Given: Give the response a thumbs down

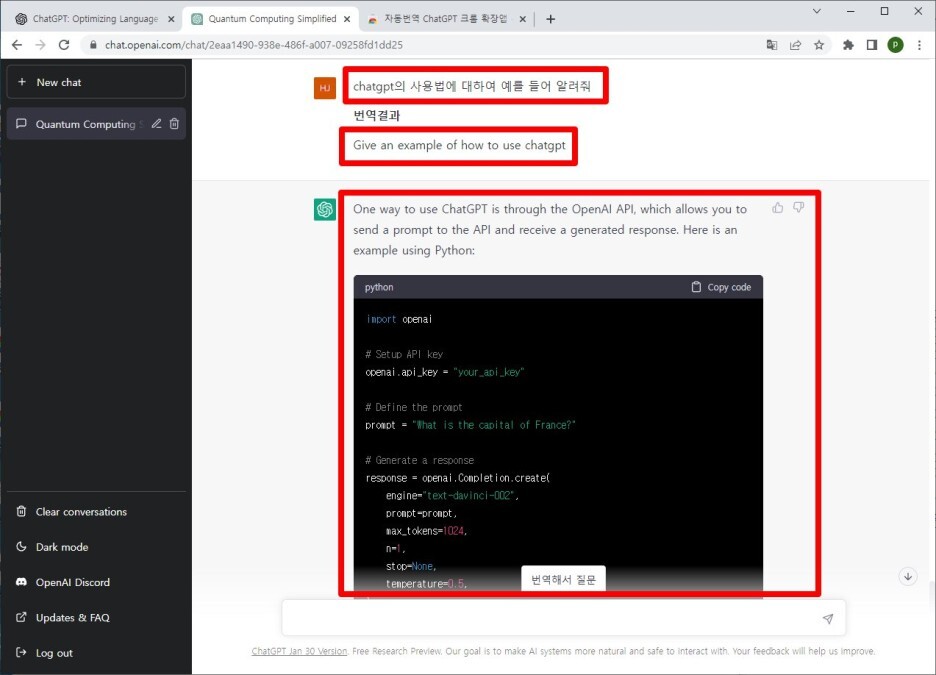Looking at the screenshot, I should click(799, 208).
